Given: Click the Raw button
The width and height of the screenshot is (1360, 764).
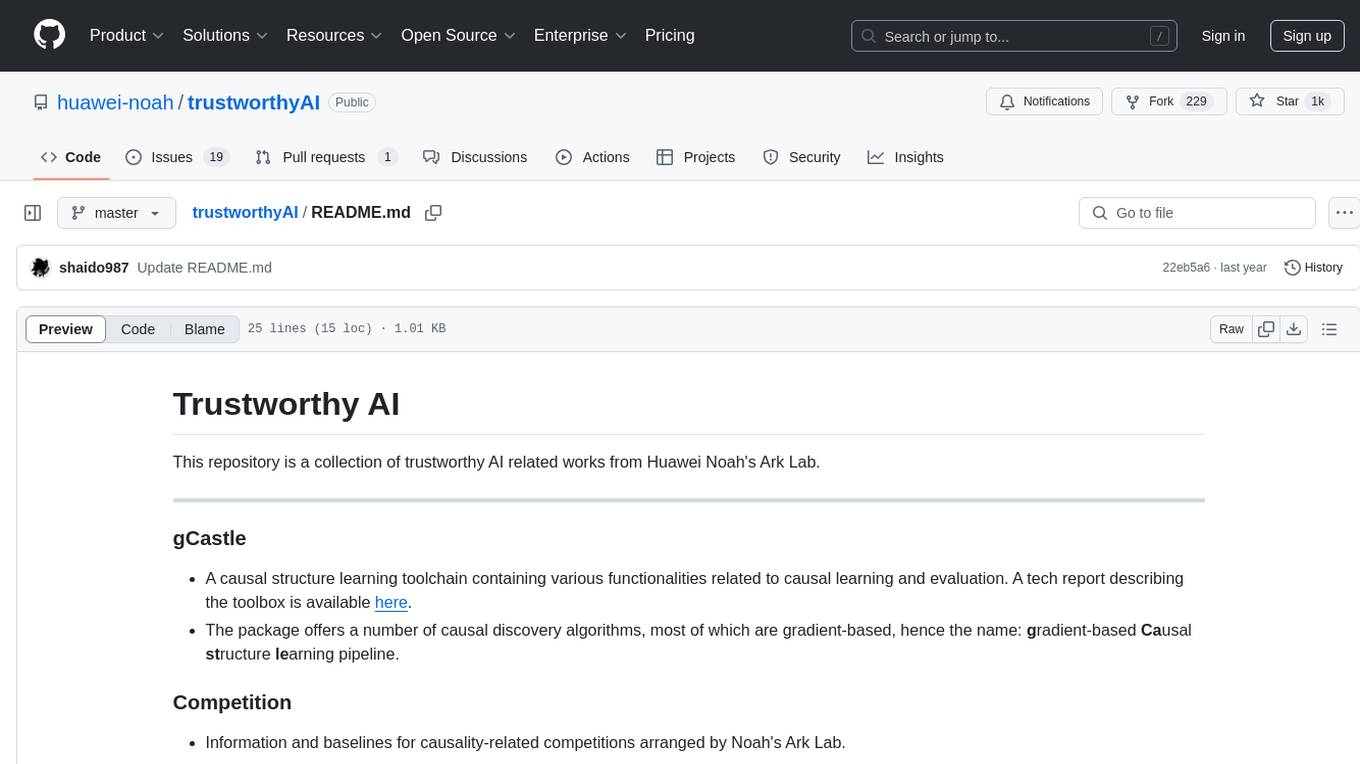Looking at the screenshot, I should 1232,329.
